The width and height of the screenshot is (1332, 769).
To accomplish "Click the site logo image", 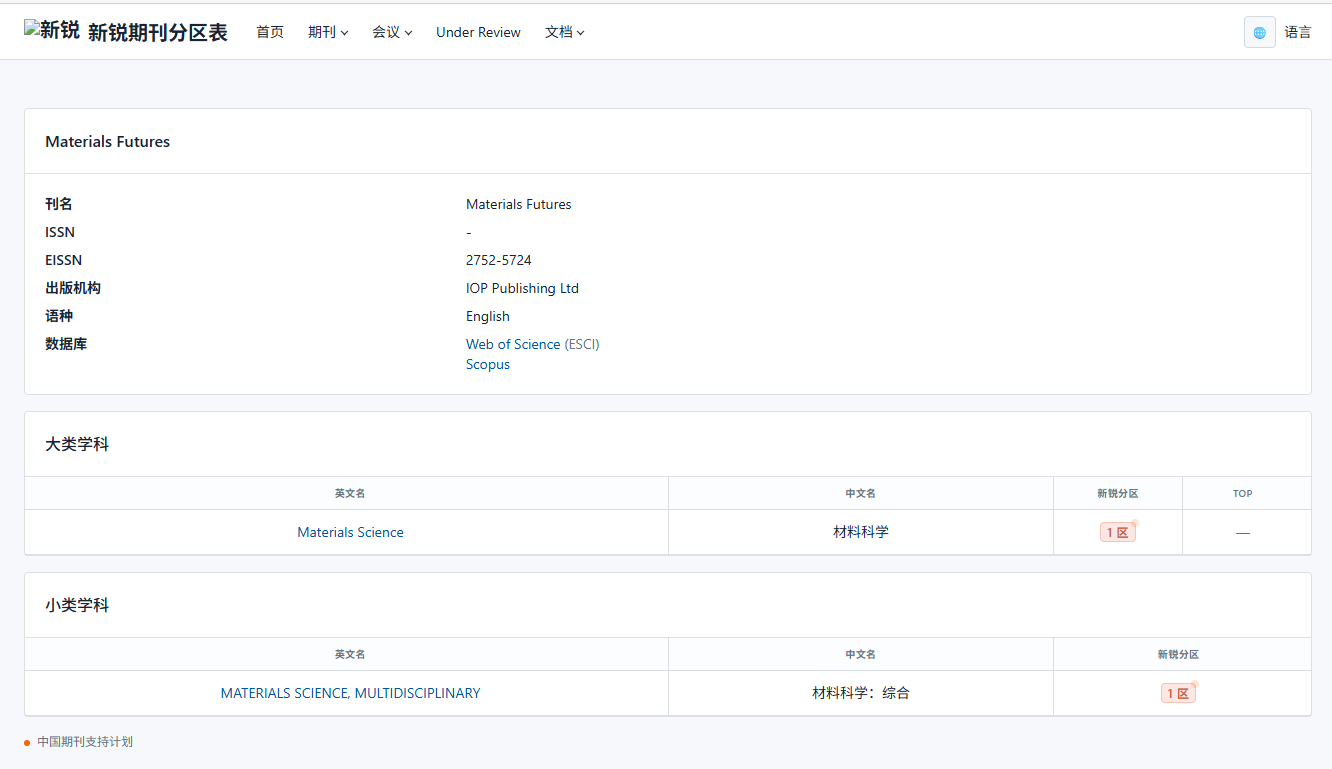I will point(52,31).
